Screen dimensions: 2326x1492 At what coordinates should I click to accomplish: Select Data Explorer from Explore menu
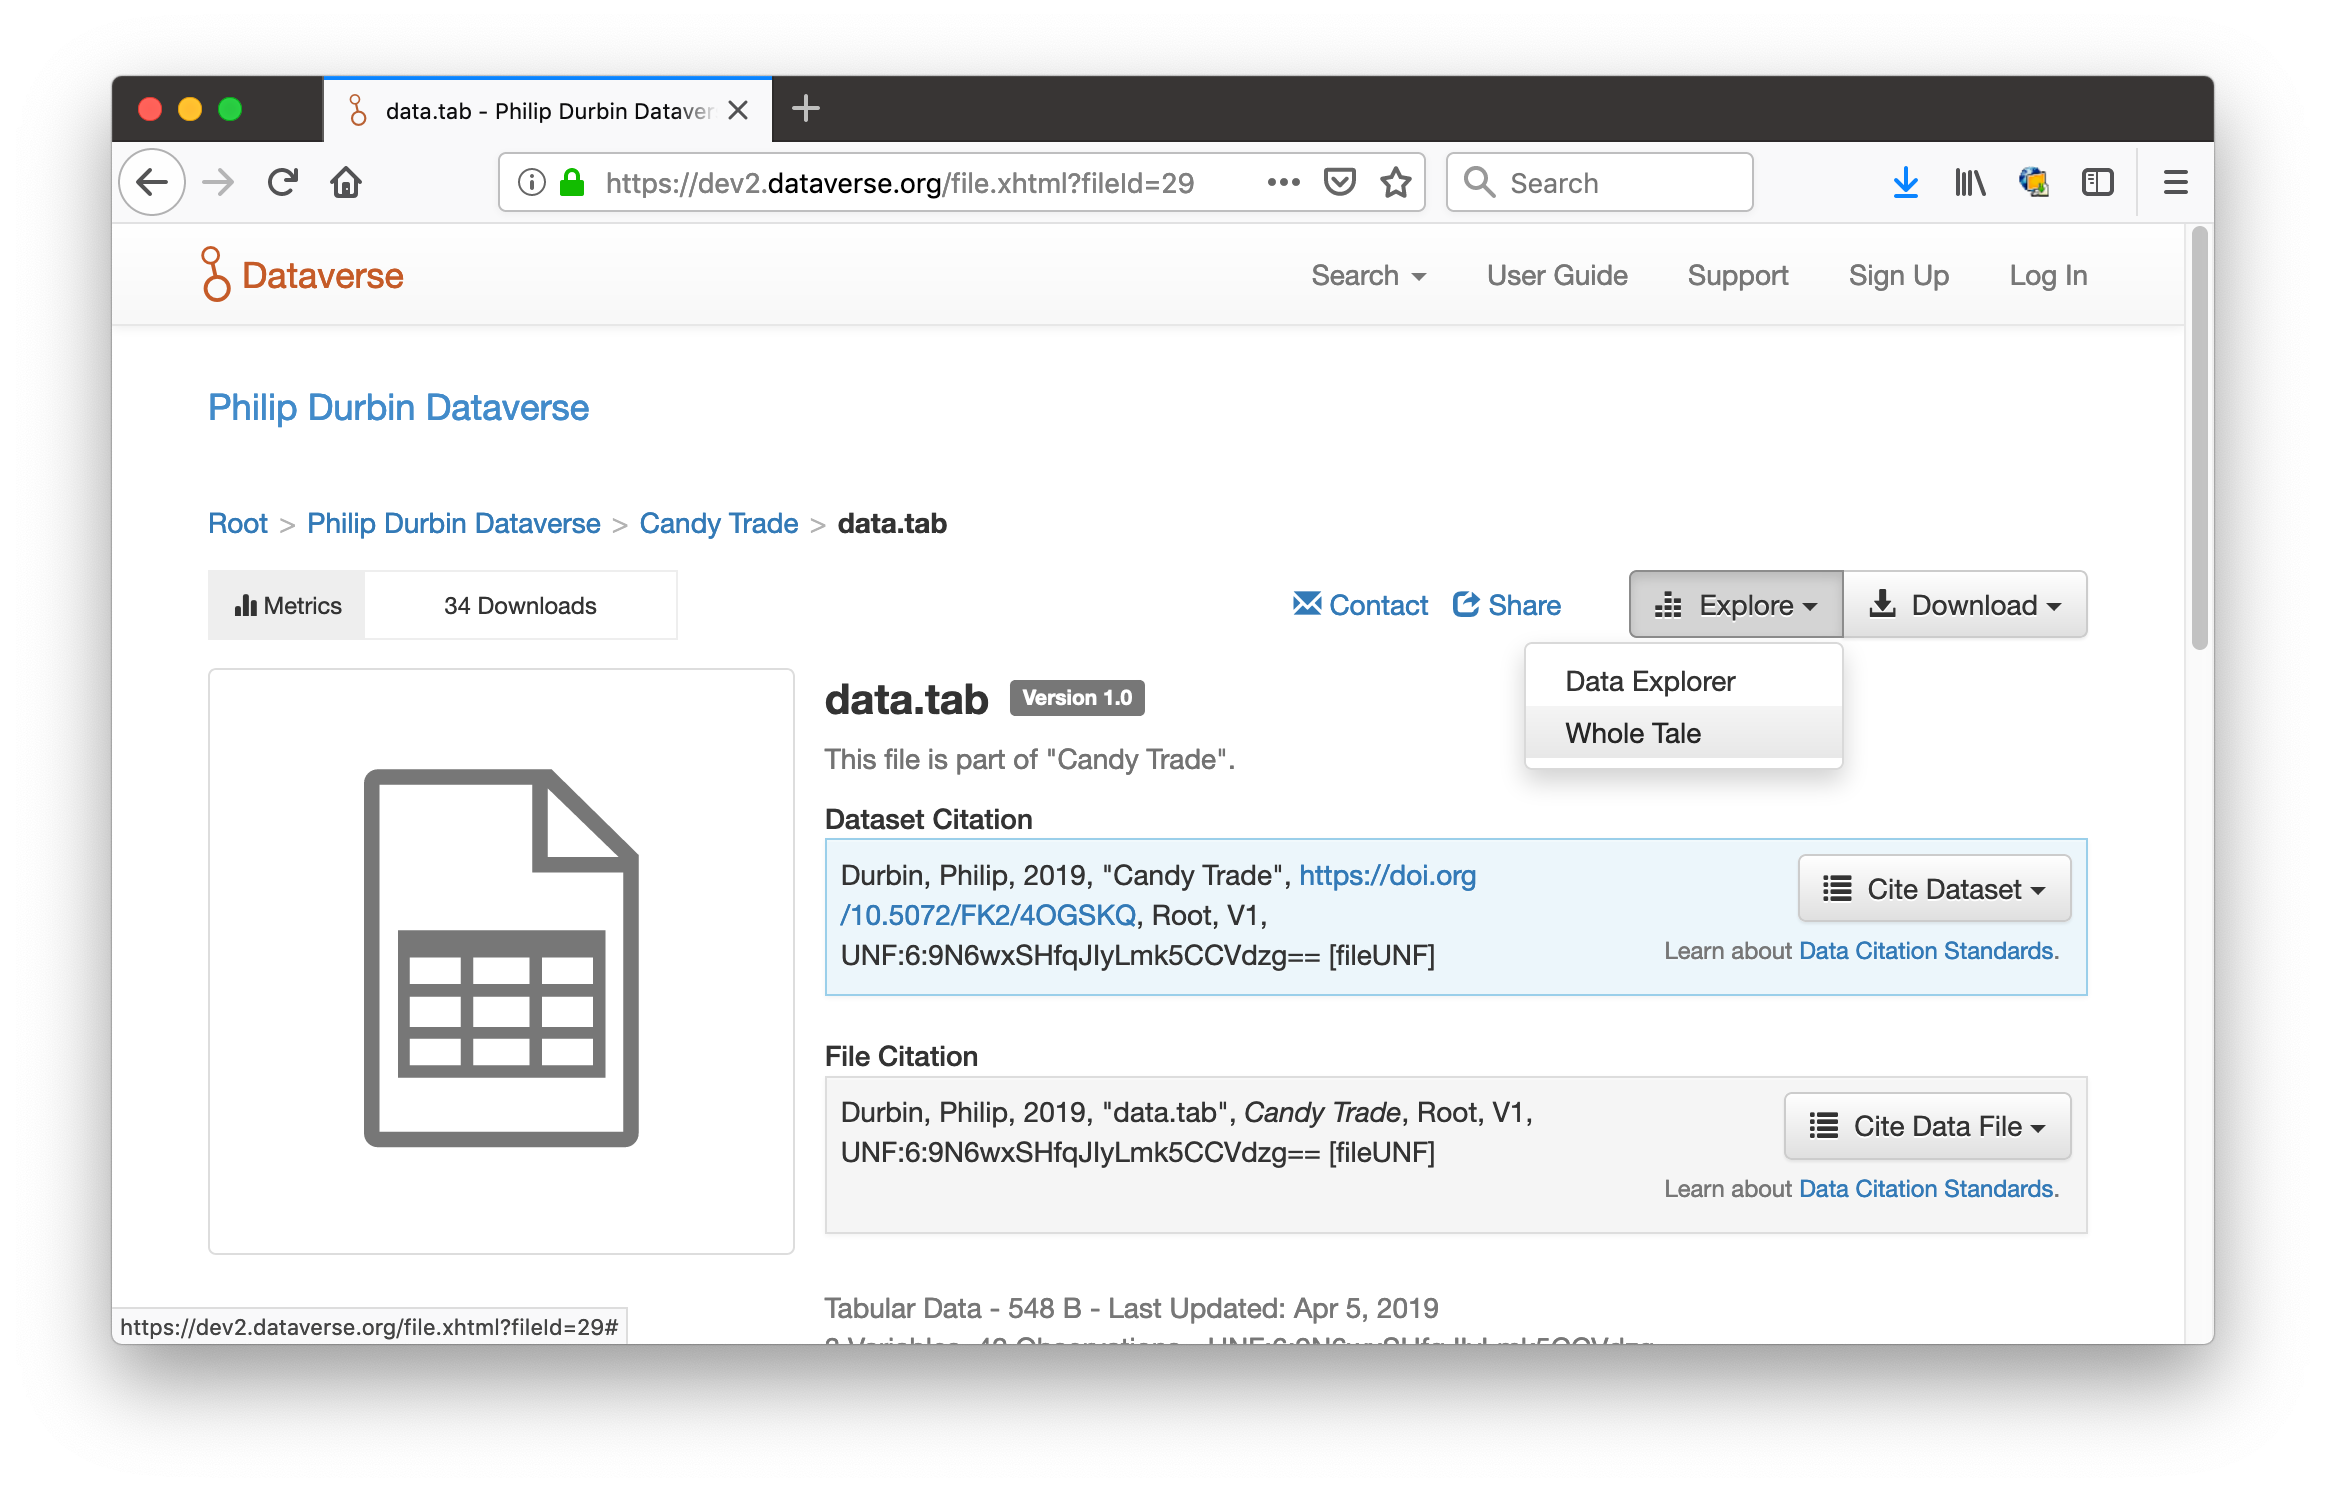coord(1684,681)
